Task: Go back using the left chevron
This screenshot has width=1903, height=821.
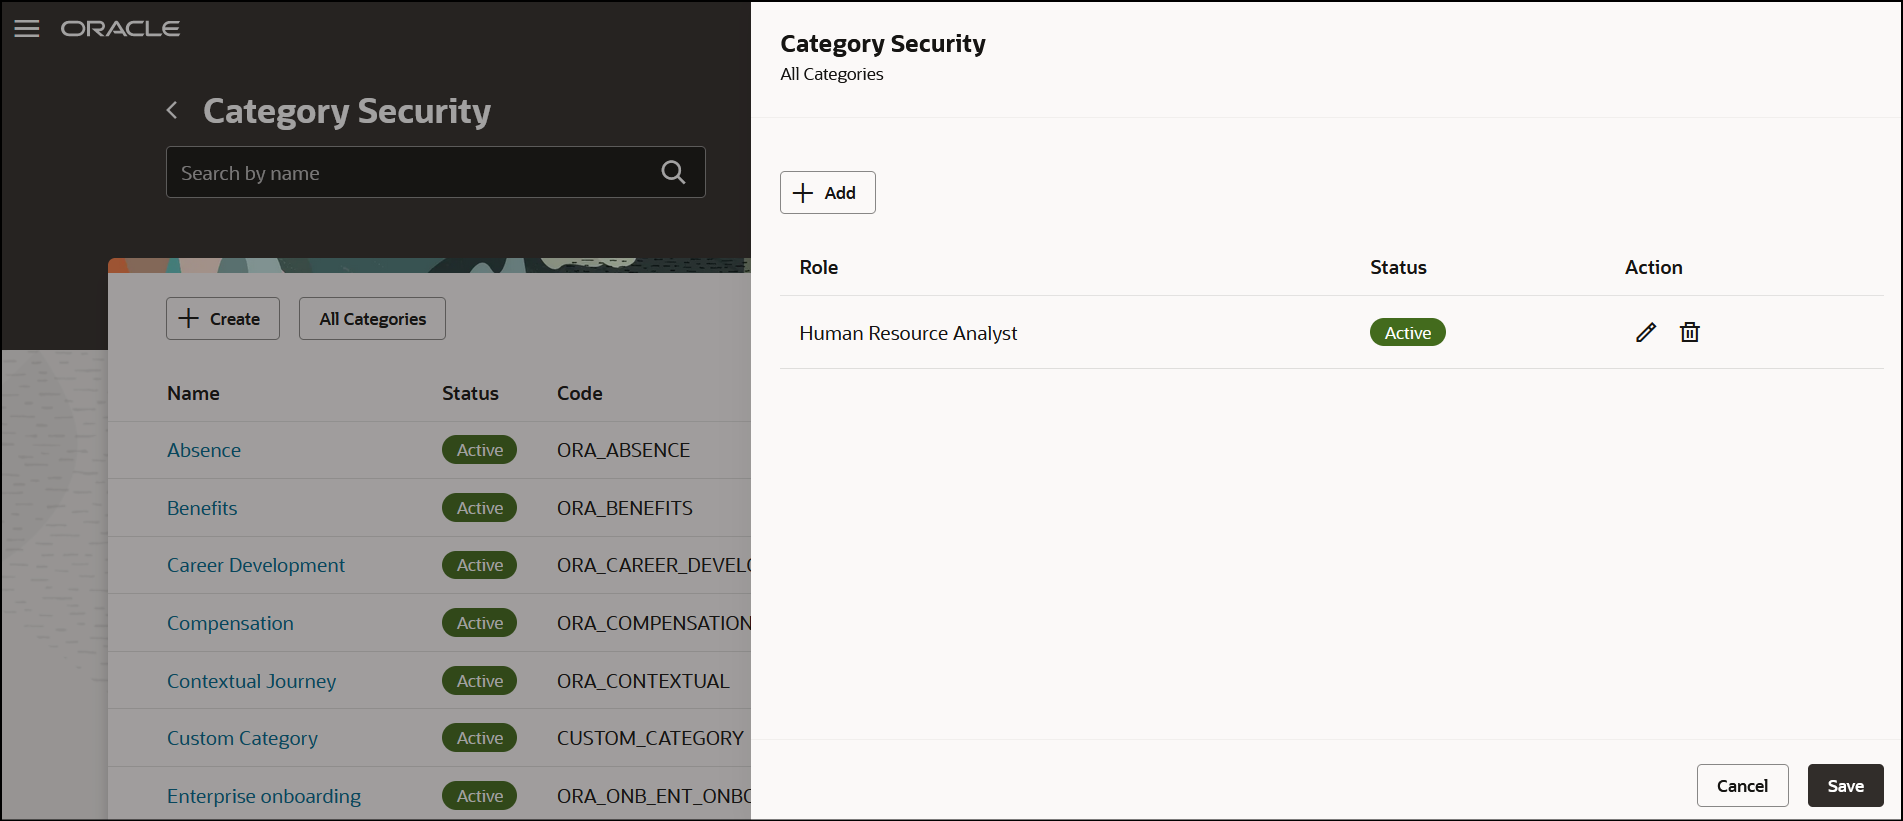Action: click(x=172, y=110)
